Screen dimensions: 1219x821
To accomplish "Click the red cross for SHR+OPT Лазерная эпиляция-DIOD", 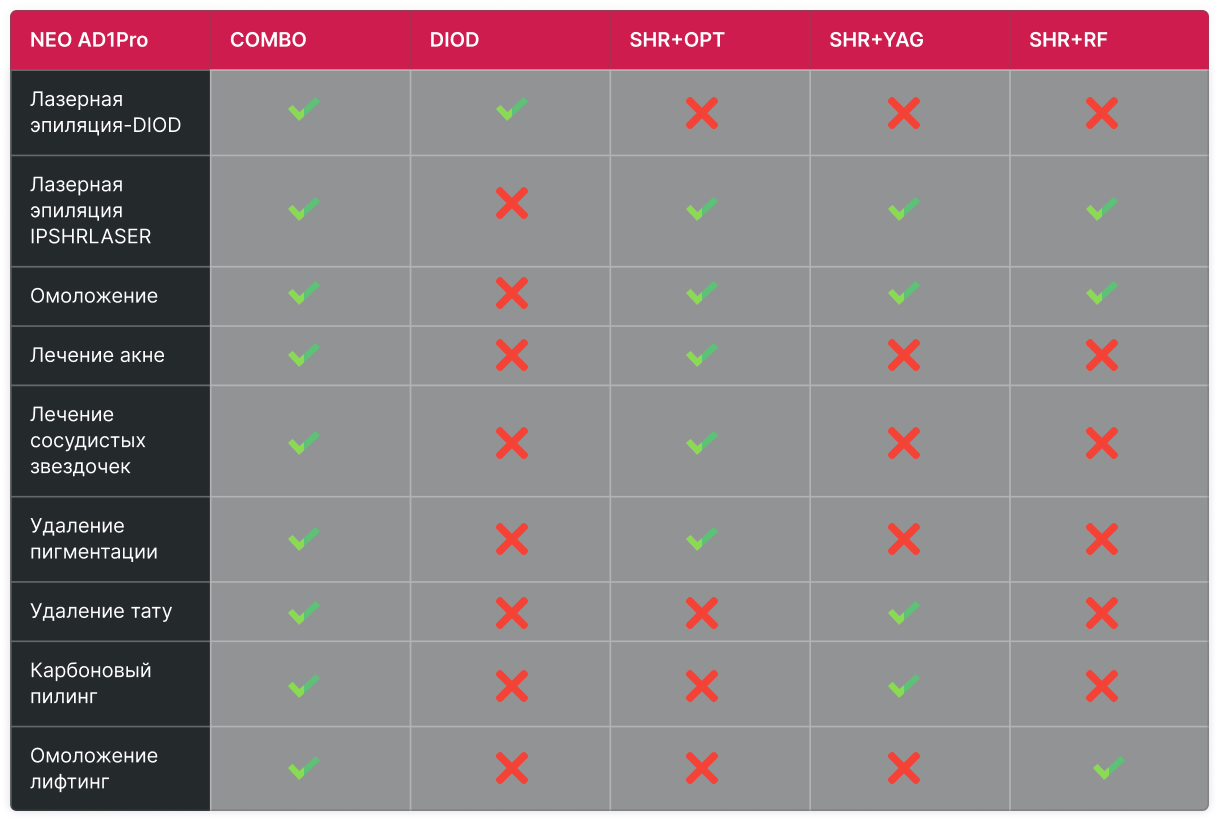I will pos(702,113).
